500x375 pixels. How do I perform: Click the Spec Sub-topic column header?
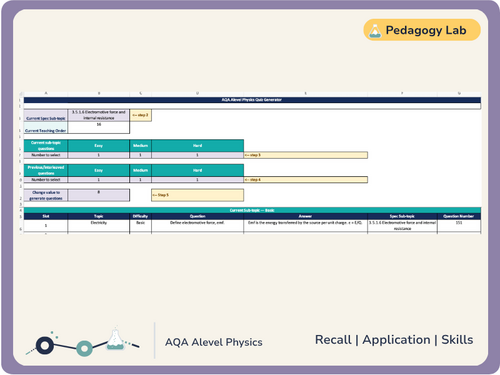pyautogui.click(x=402, y=216)
